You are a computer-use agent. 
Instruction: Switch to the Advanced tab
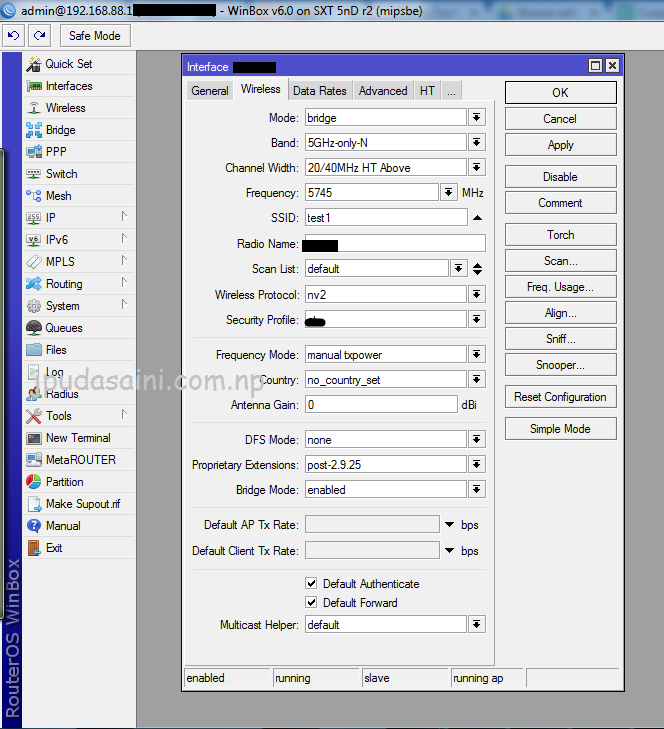383,91
